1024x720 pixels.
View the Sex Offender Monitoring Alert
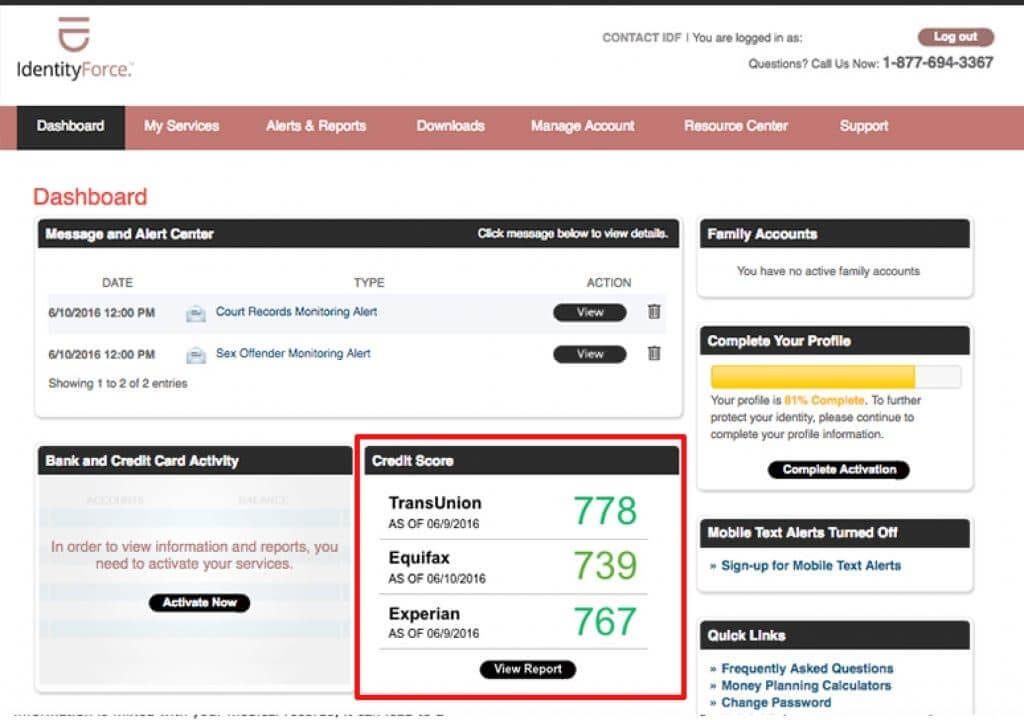[590, 354]
